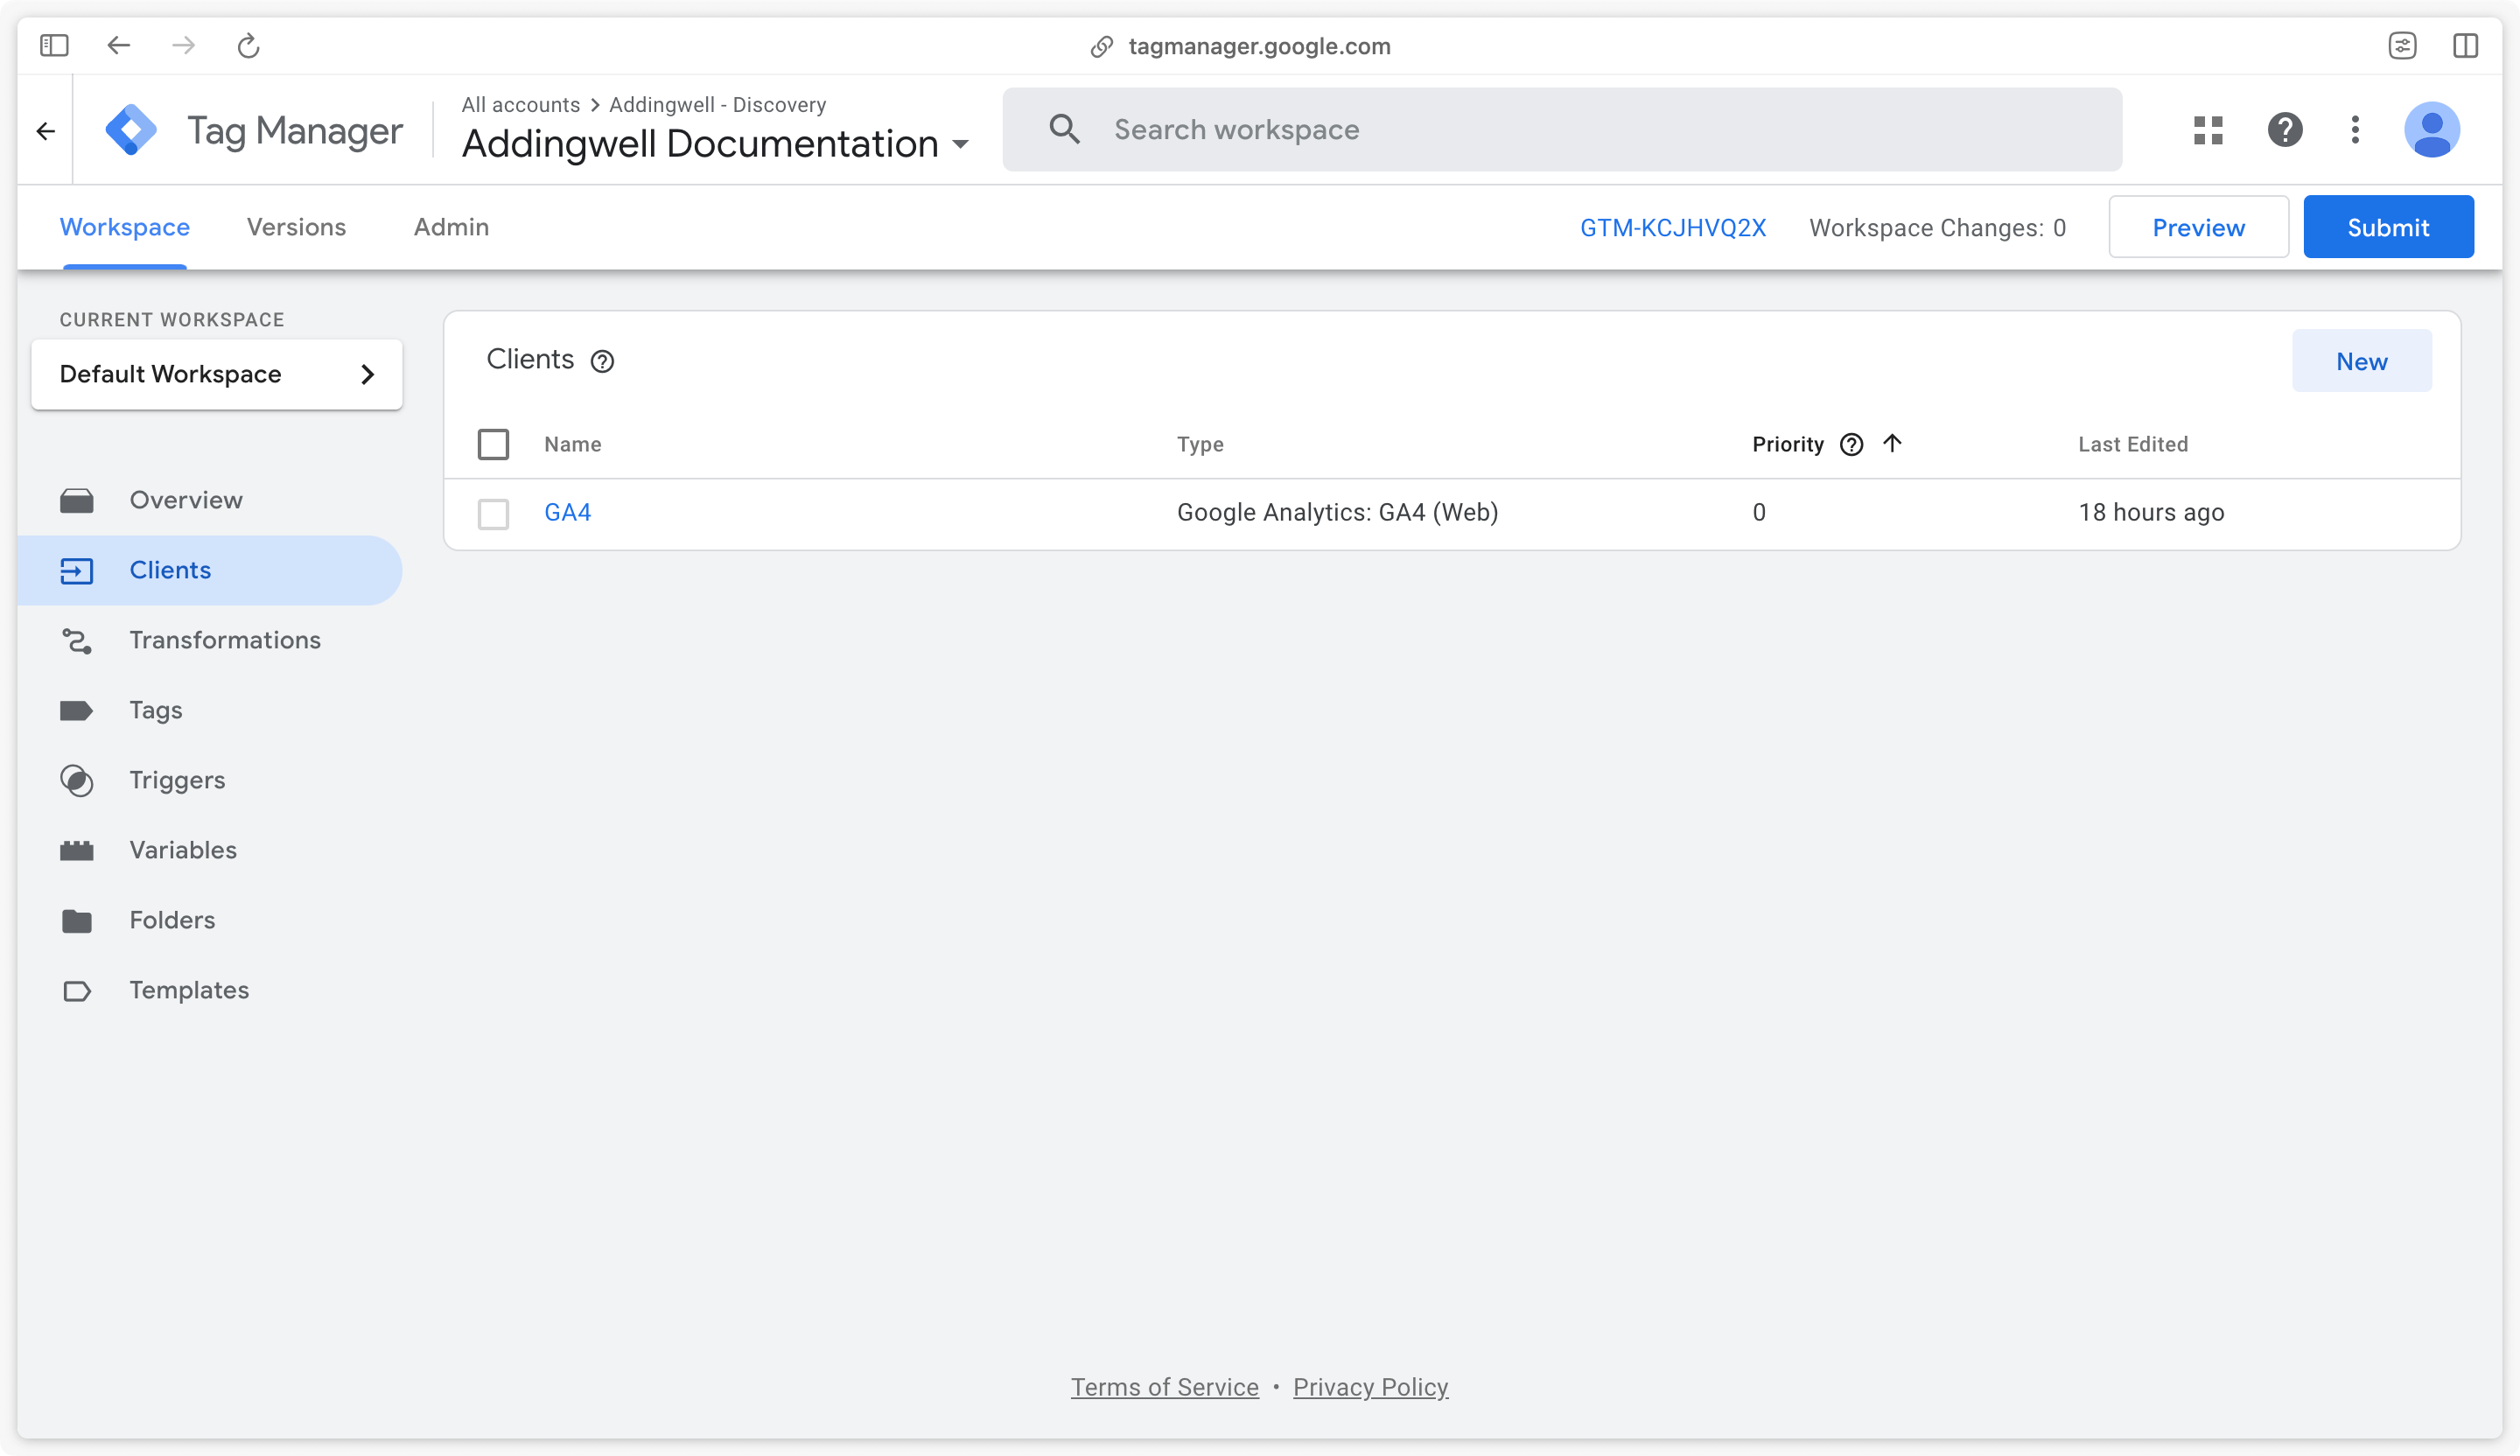2520x1456 pixels.
Task: Open the three-dot more options menu
Action: click(2355, 130)
